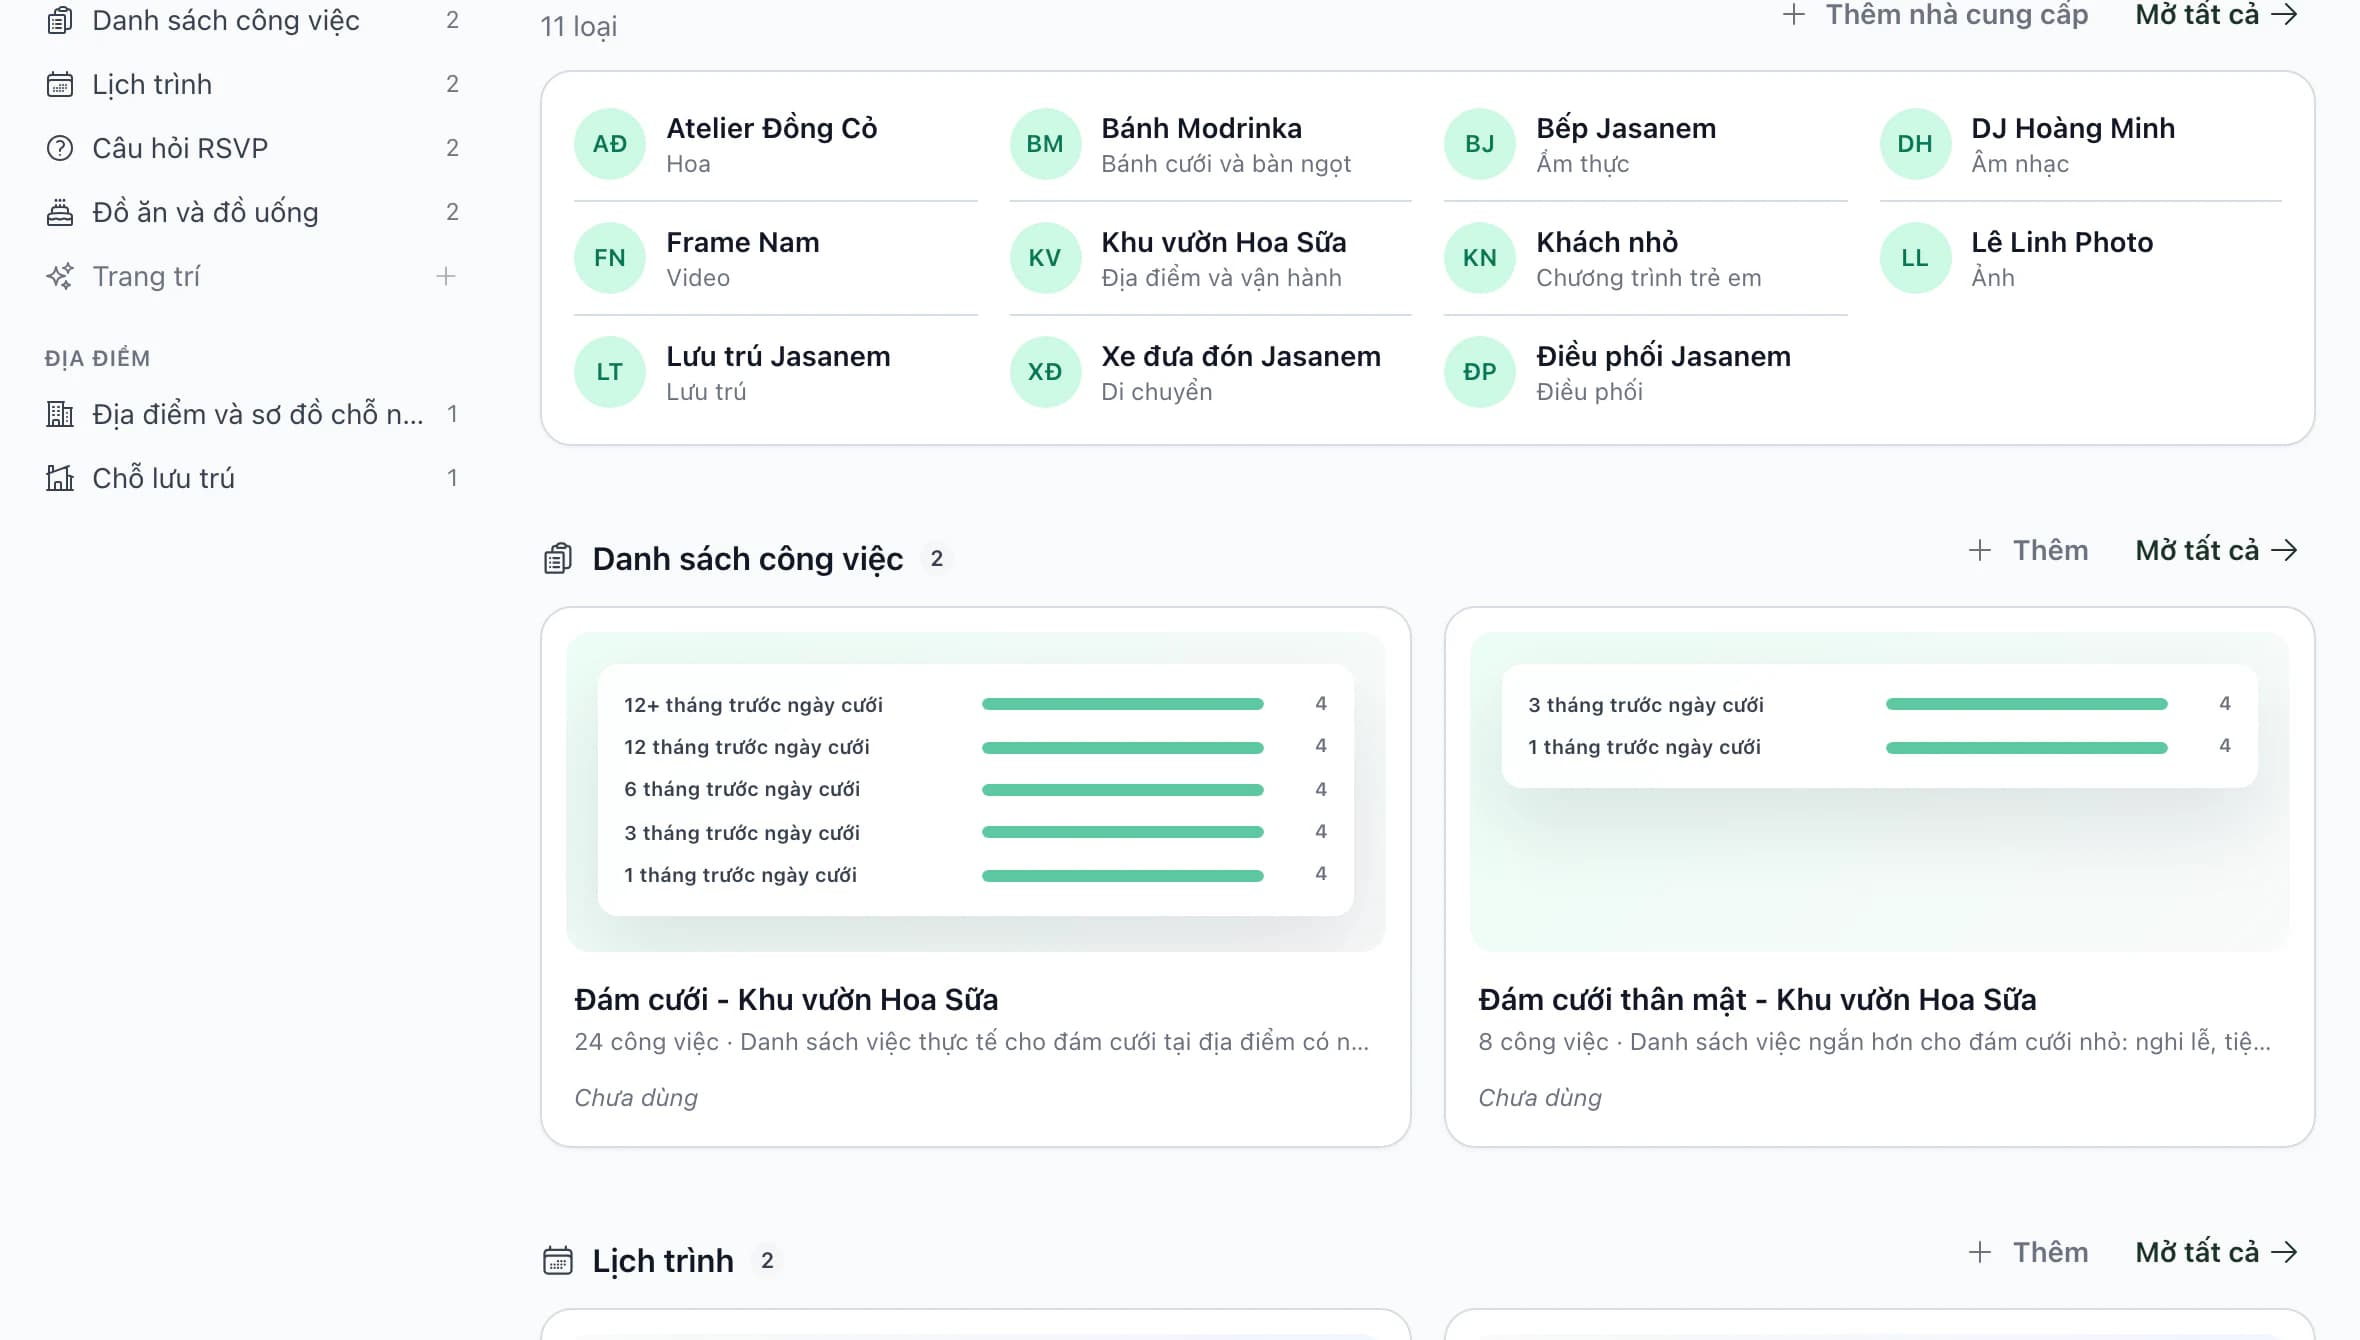Select the XĐ avatar for Xe đưa đón
2360x1340 pixels.
point(1045,372)
